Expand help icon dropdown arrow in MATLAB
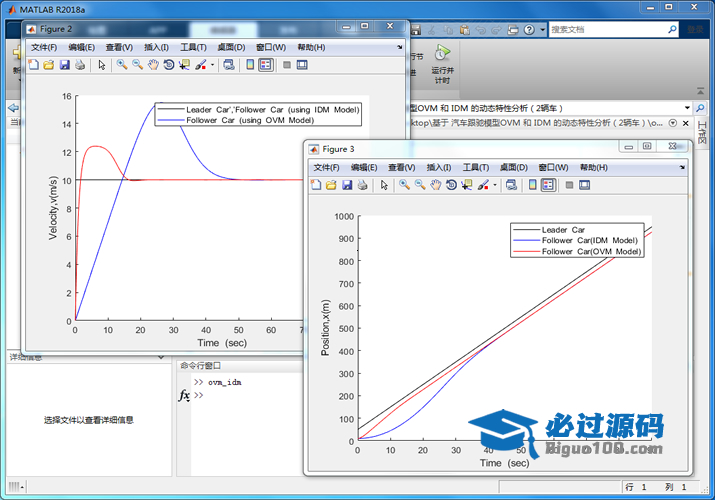Viewport: 715px width, 500px height. tap(543, 30)
